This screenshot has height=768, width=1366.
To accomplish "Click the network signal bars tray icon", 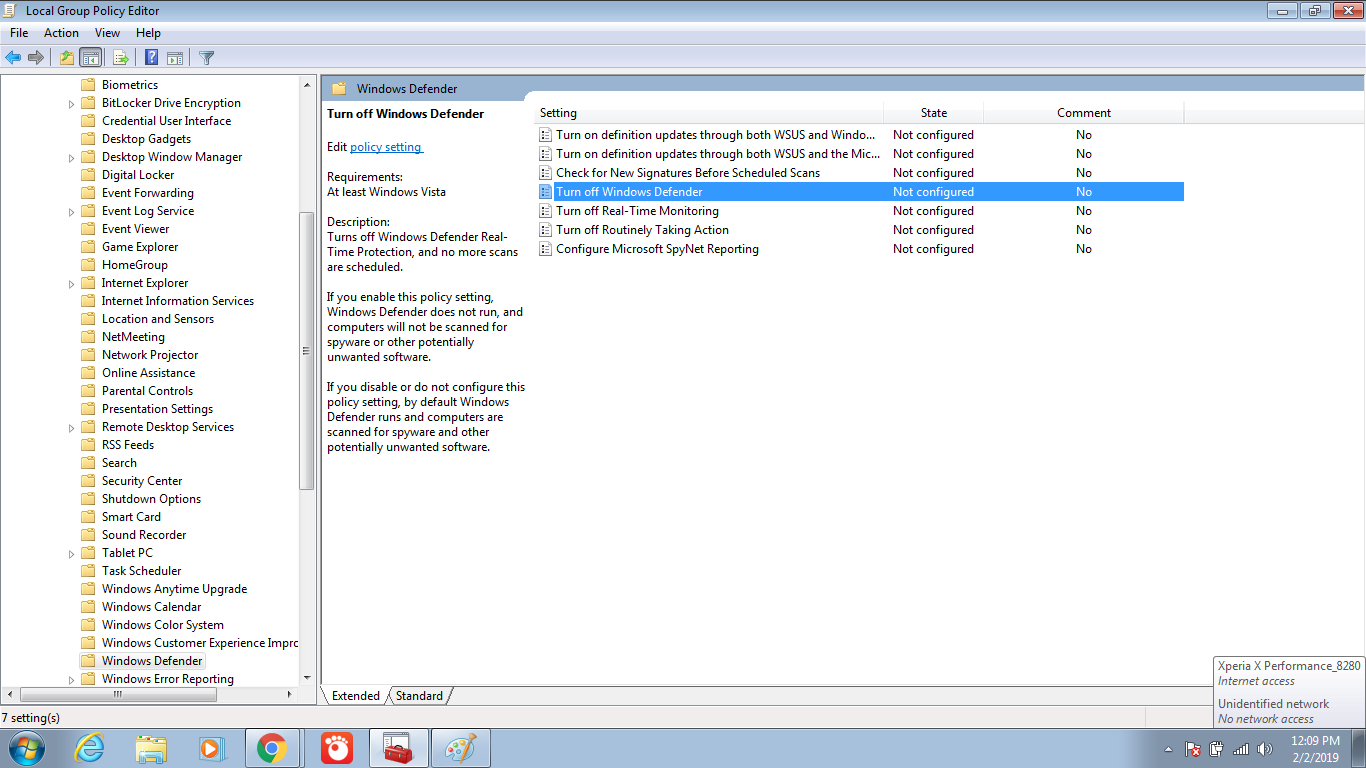I will click(1241, 749).
